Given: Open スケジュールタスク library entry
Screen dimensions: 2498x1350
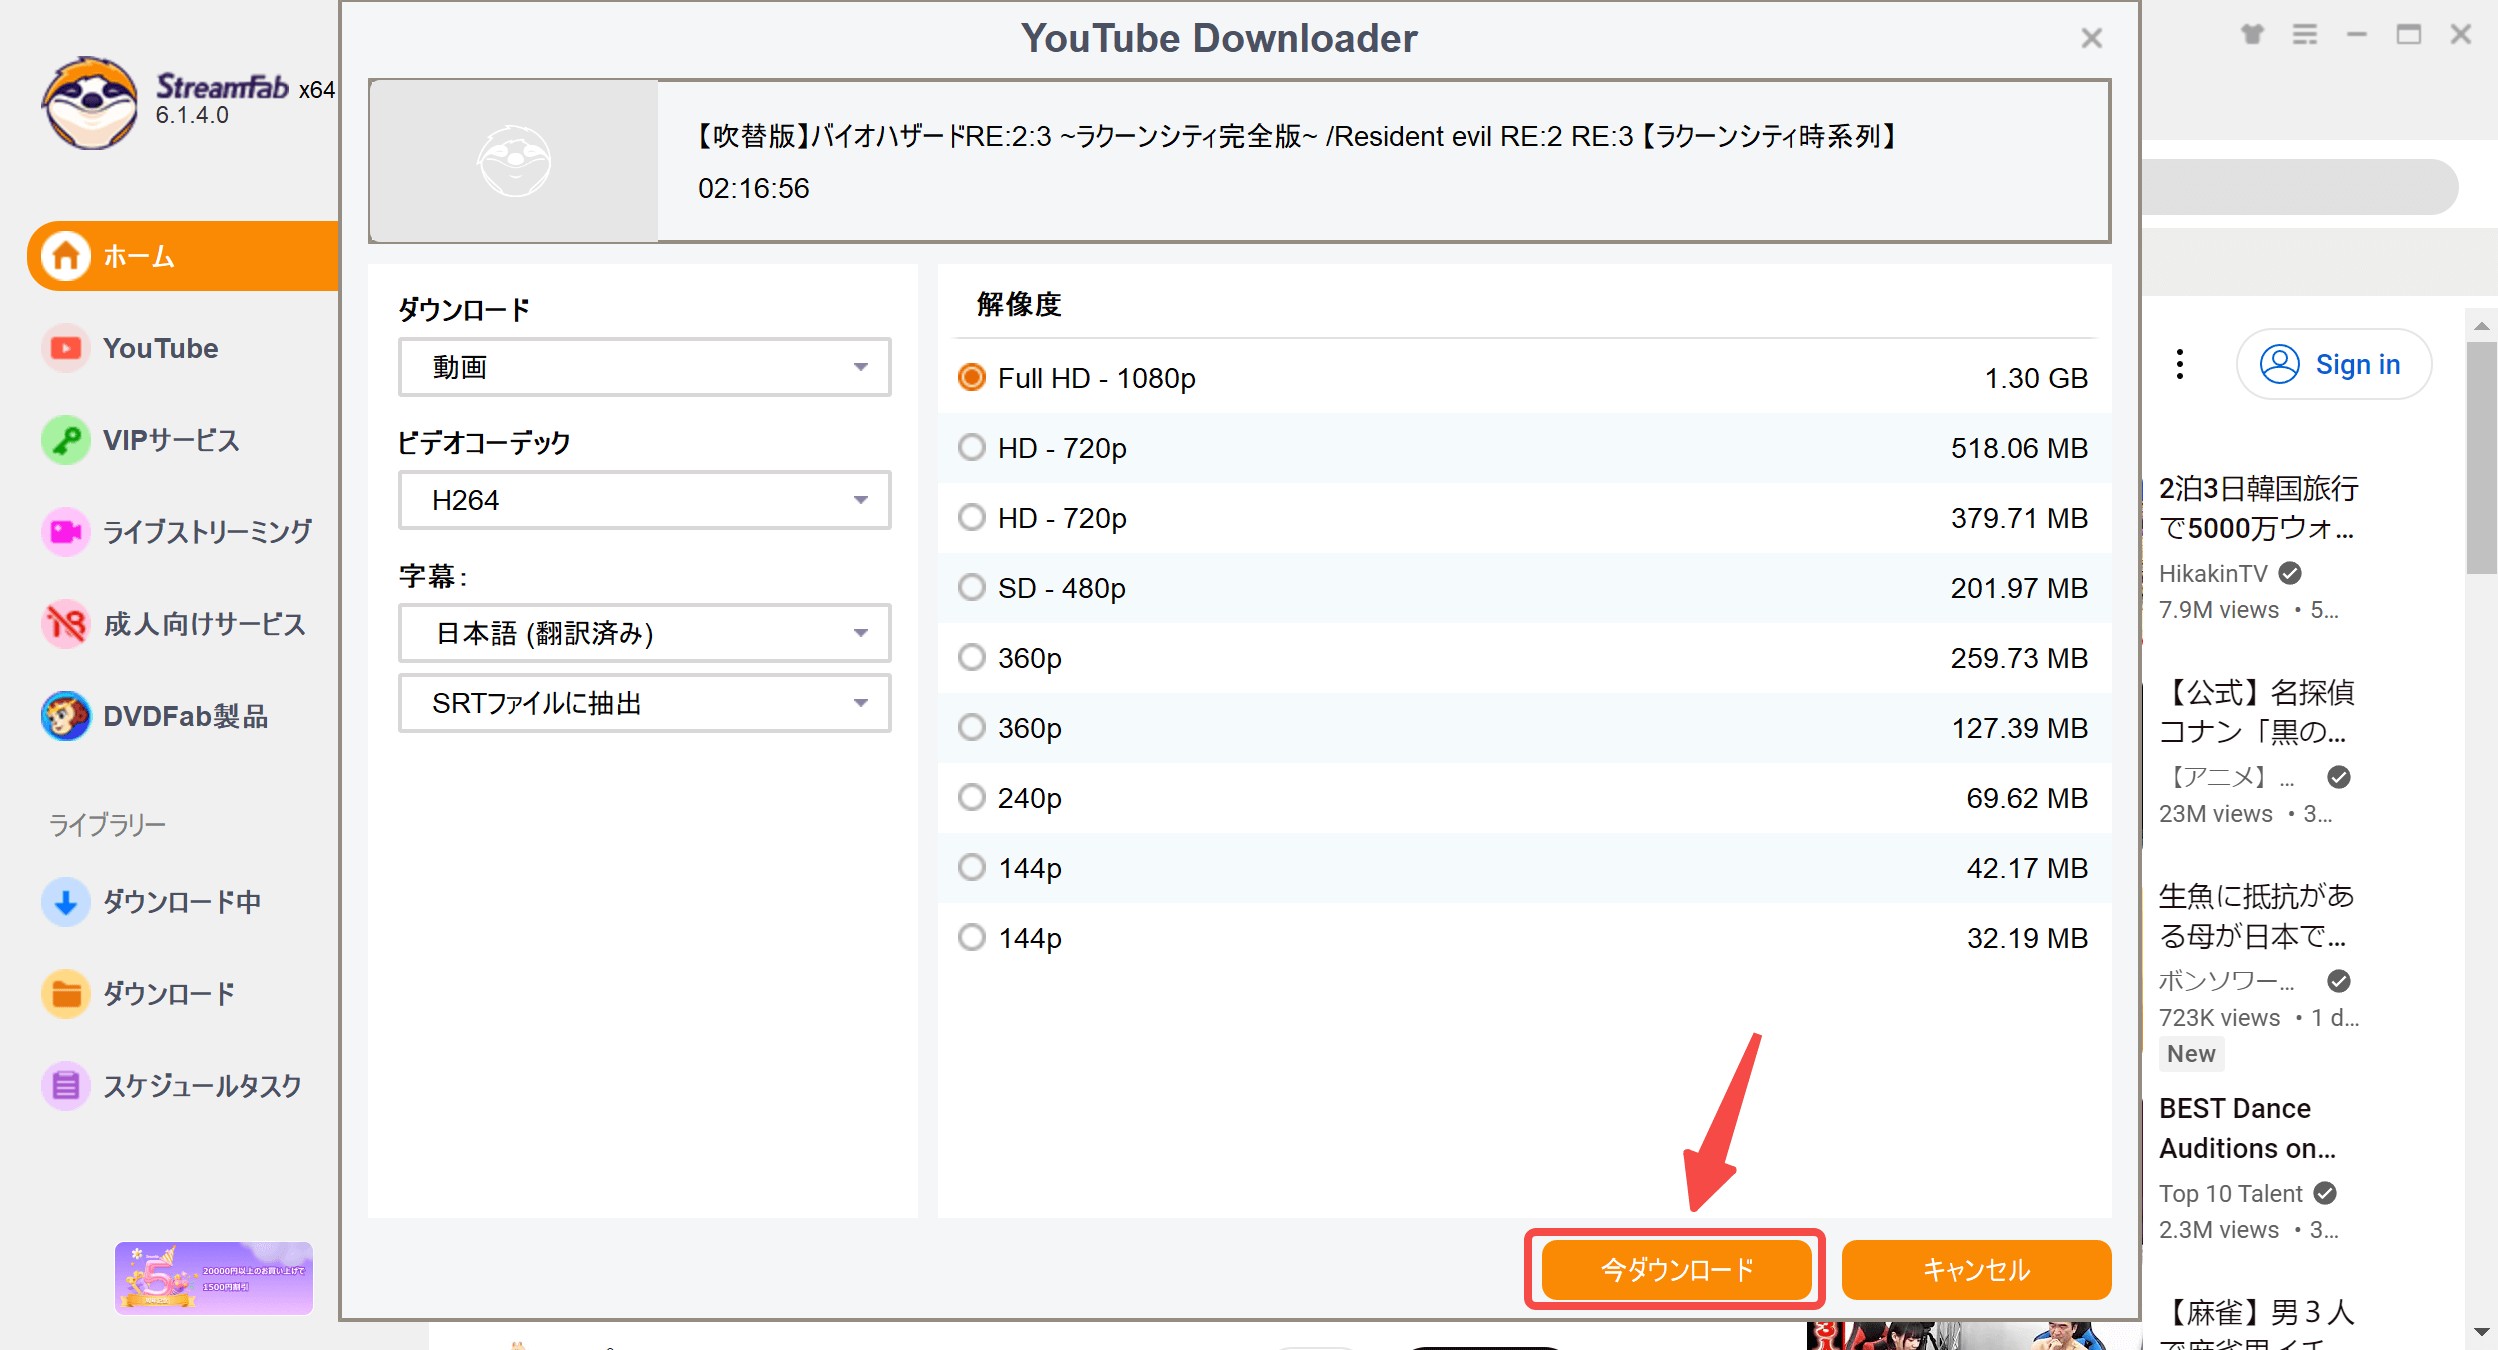Looking at the screenshot, I should (202, 1085).
